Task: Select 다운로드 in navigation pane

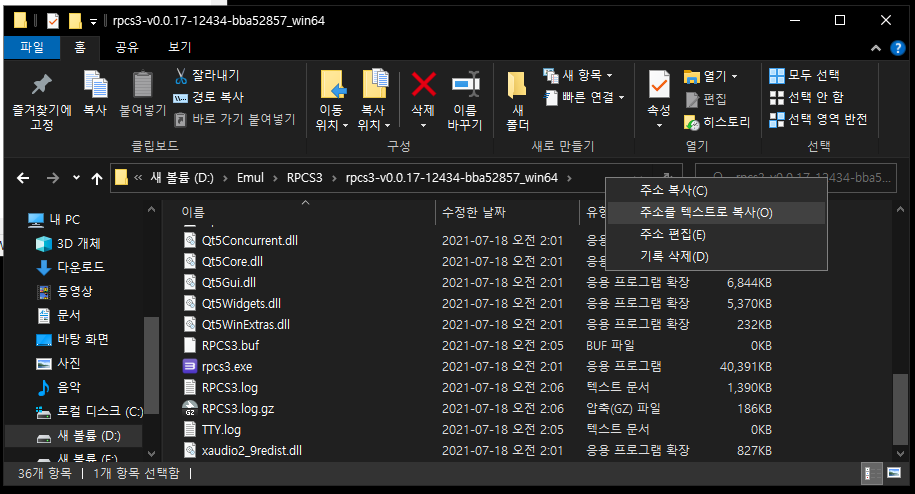Action: click(70, 268)
